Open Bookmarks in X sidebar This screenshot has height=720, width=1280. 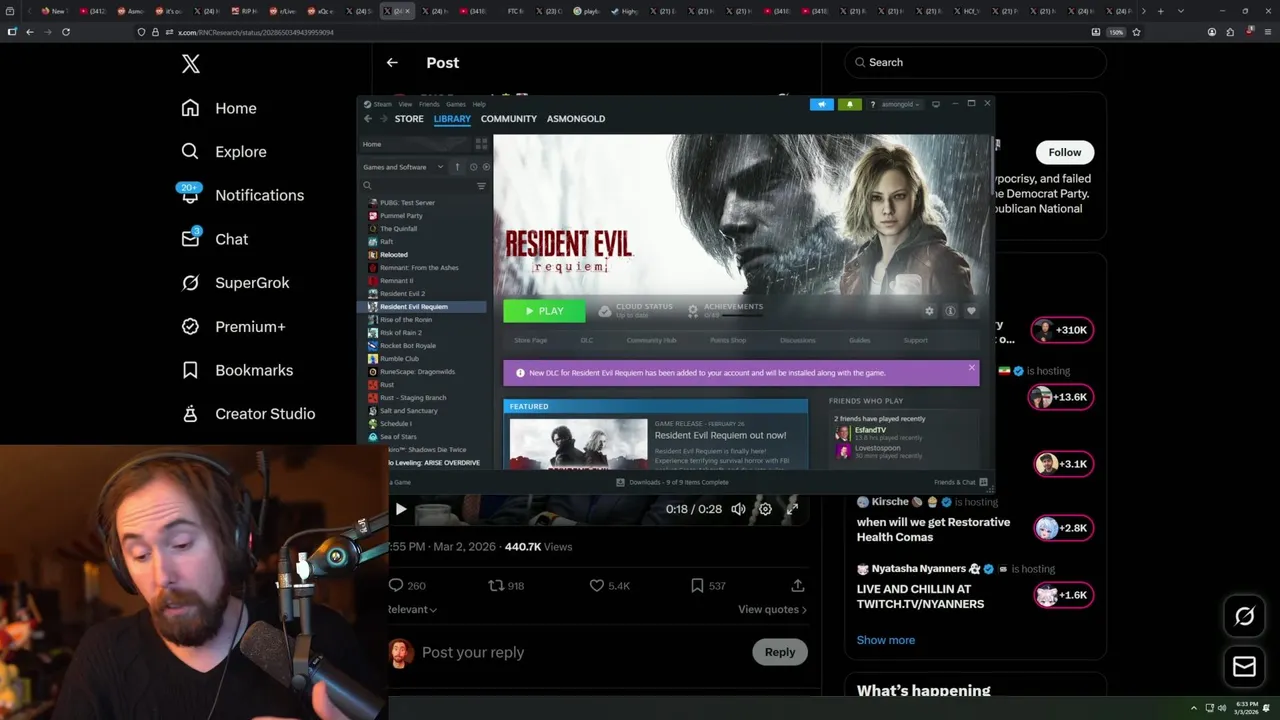pos(237,370)
